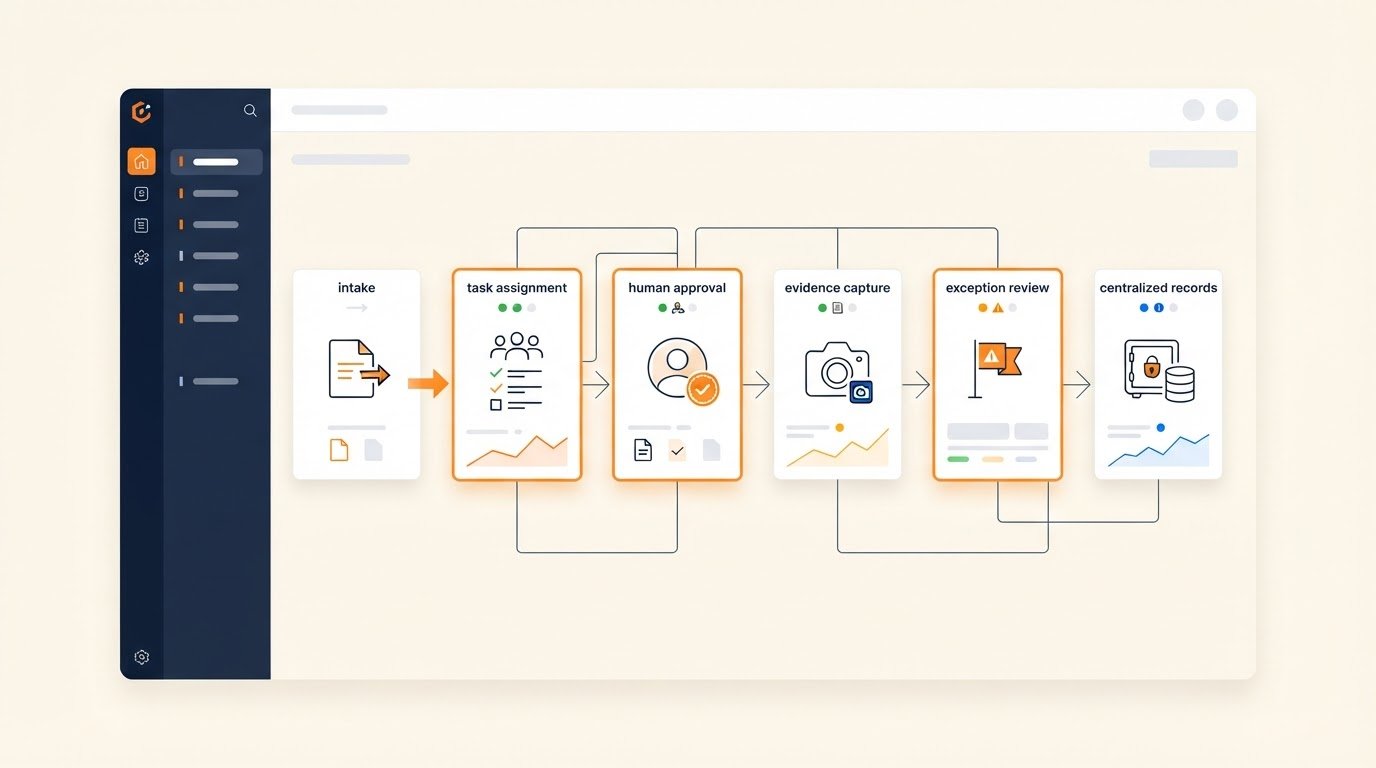Click the intake document arrow icon
1376x768 pixels.
[x=358, y=369]
